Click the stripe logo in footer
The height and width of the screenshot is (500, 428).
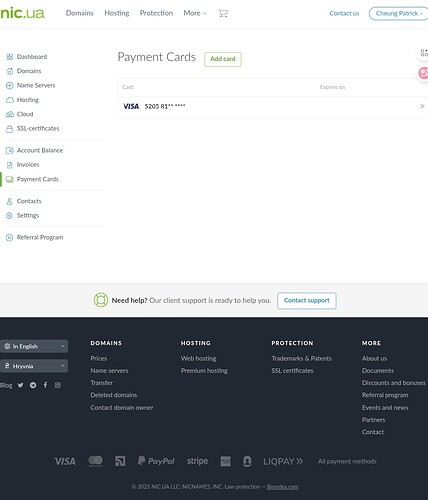[x=197, y=461]
